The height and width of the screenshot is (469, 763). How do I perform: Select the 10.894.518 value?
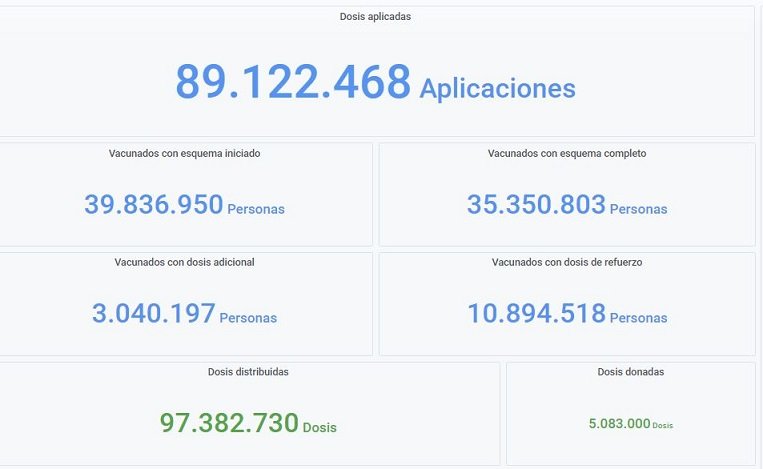pyautogui.click(x=537, y=313)
